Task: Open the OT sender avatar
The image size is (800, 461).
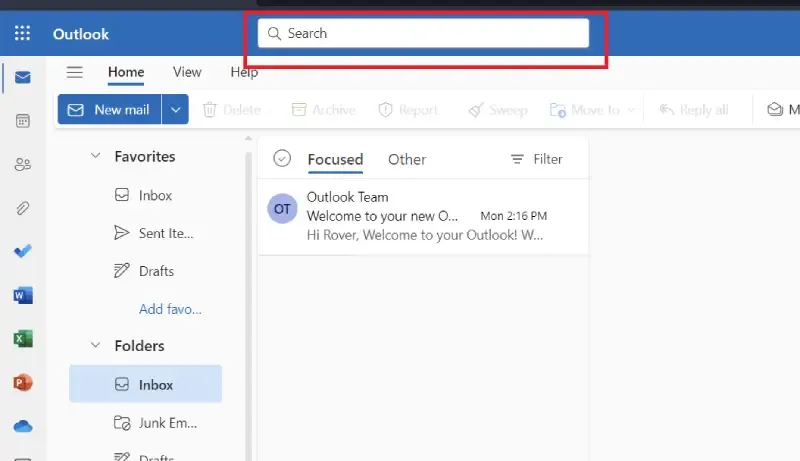Action: tap(282, 209)
